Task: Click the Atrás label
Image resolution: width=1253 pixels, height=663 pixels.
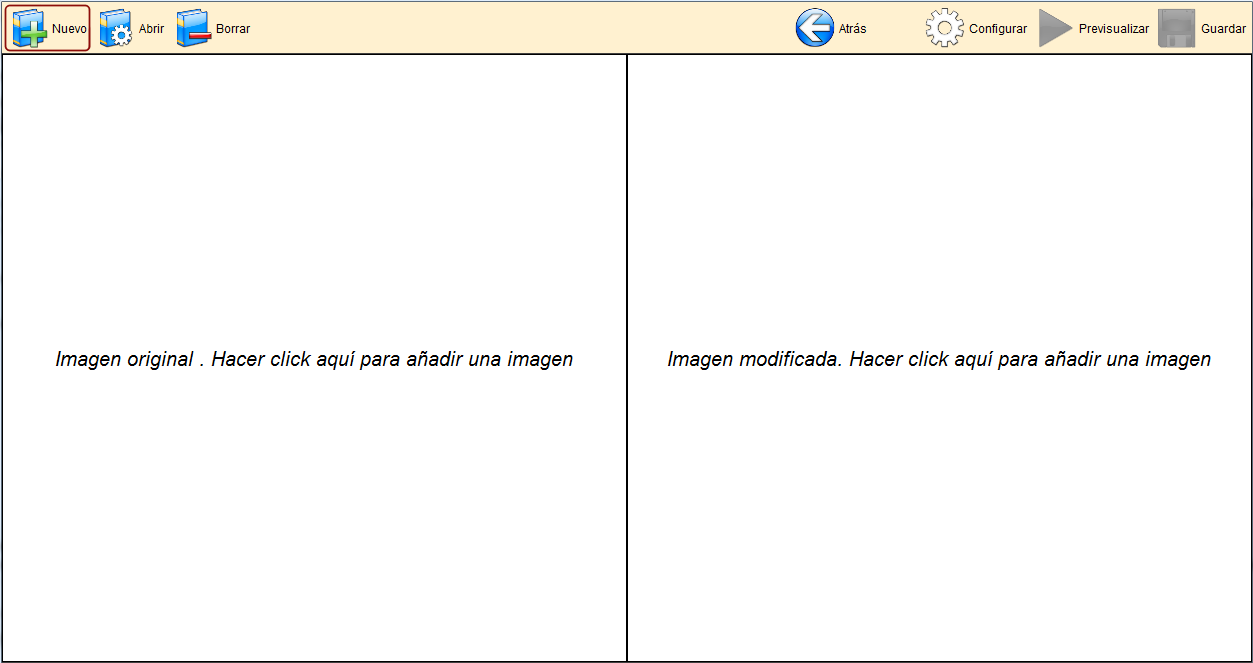Action: [853, 29]
